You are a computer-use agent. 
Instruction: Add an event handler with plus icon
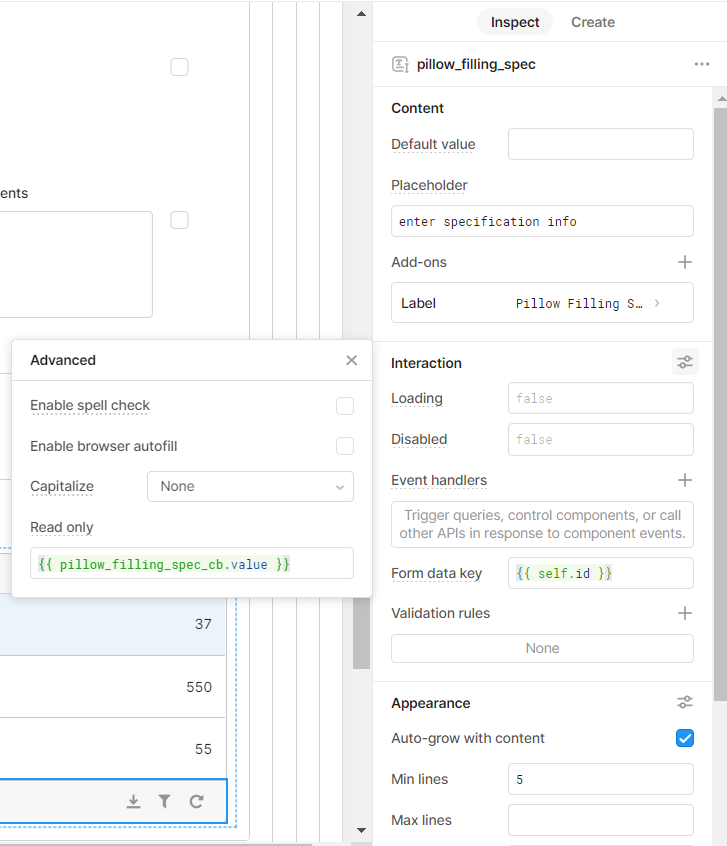pyautogui.click(x=684, y=480)
